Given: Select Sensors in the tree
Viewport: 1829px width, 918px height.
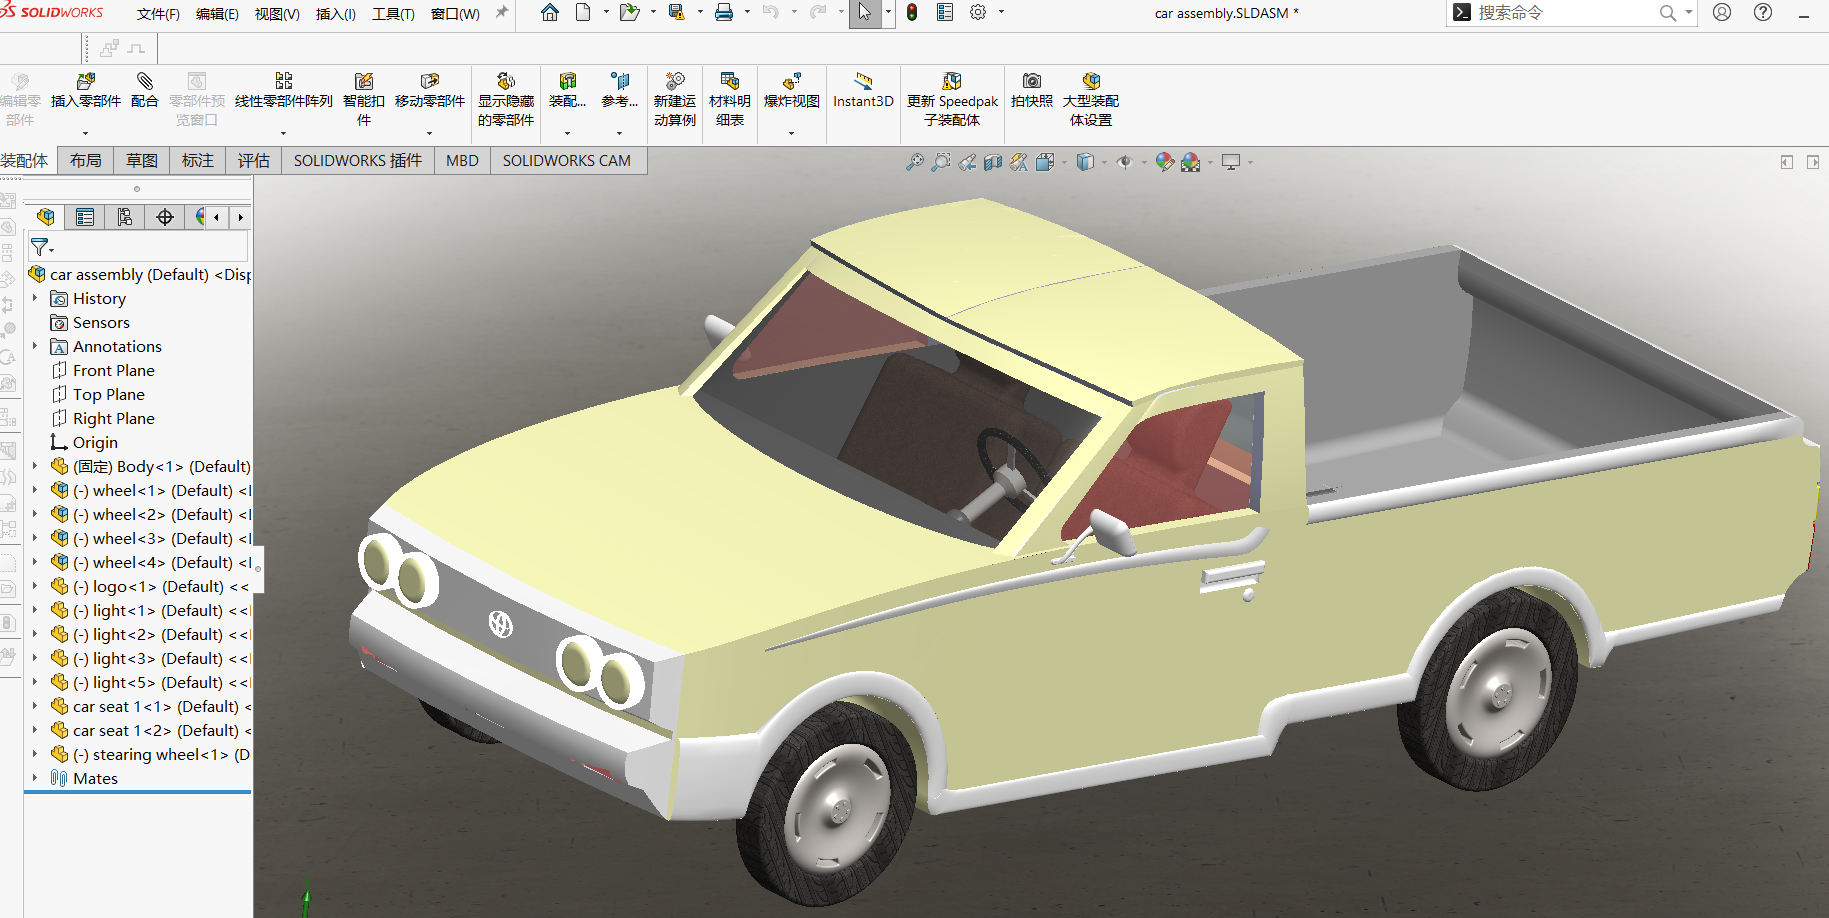Looking at the screenshot, I should (100, 322).
